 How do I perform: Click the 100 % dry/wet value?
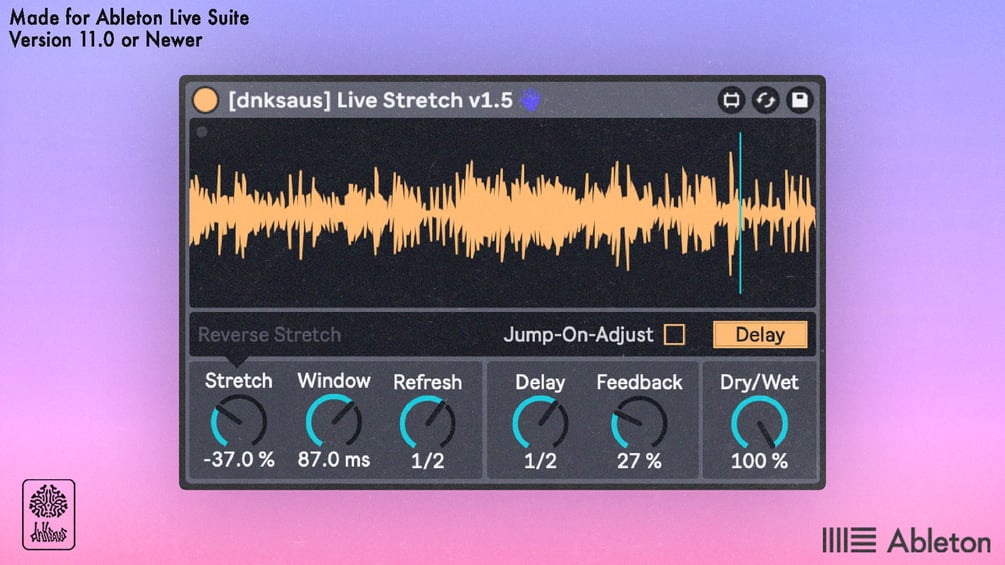760,461
